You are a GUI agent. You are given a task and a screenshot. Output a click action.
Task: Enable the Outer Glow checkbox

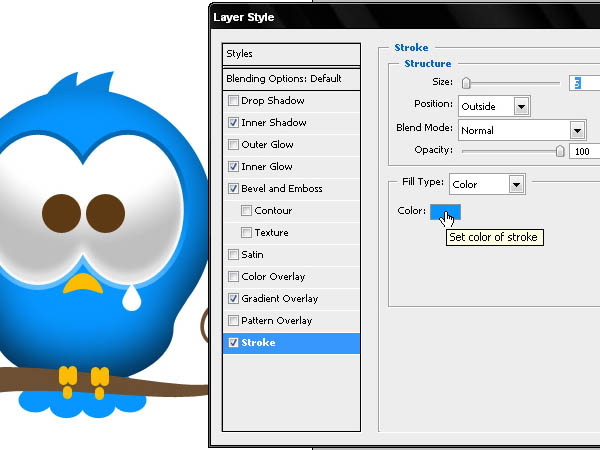[x=233, y=145]
